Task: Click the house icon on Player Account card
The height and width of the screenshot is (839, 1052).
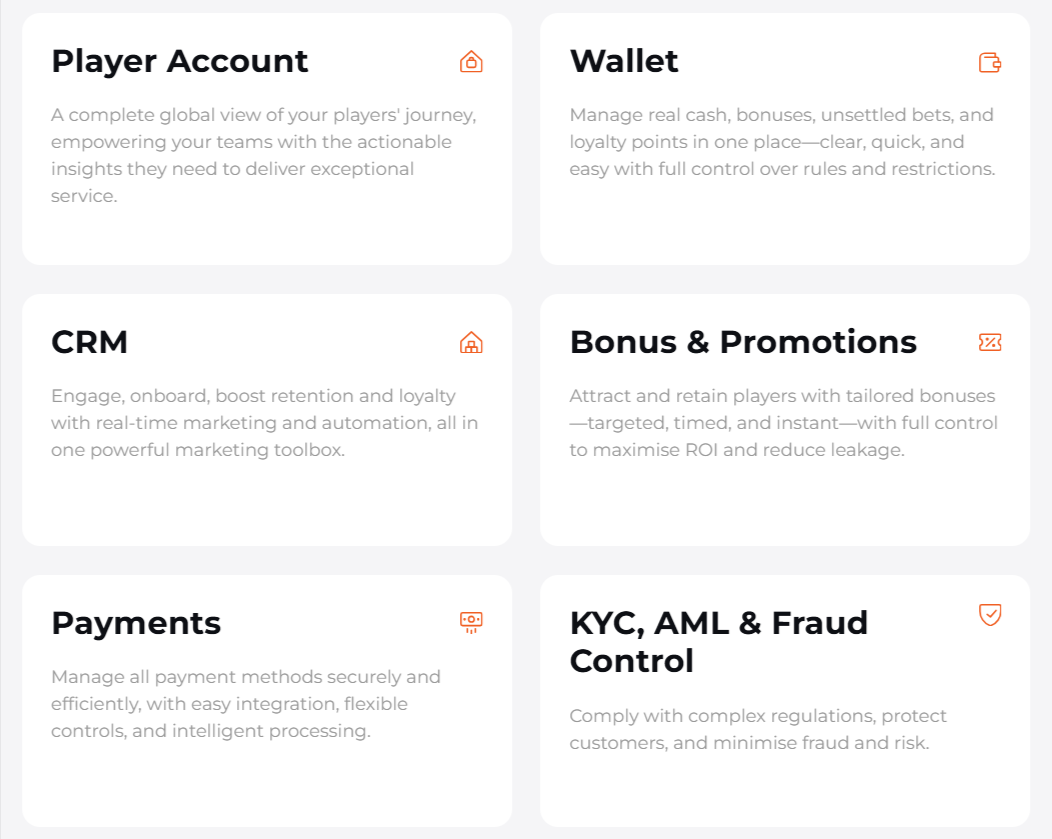Action: 471,62
